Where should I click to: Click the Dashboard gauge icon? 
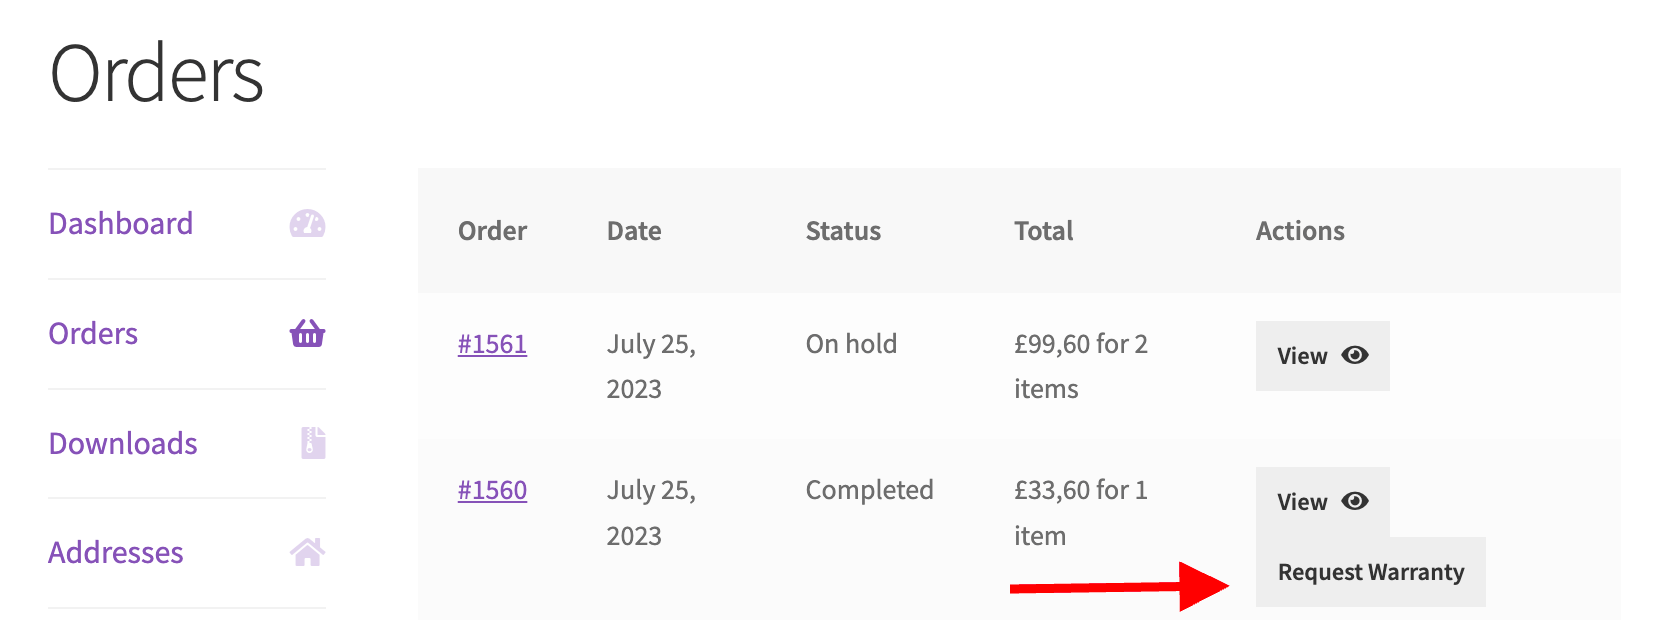[x=307, y=224]
